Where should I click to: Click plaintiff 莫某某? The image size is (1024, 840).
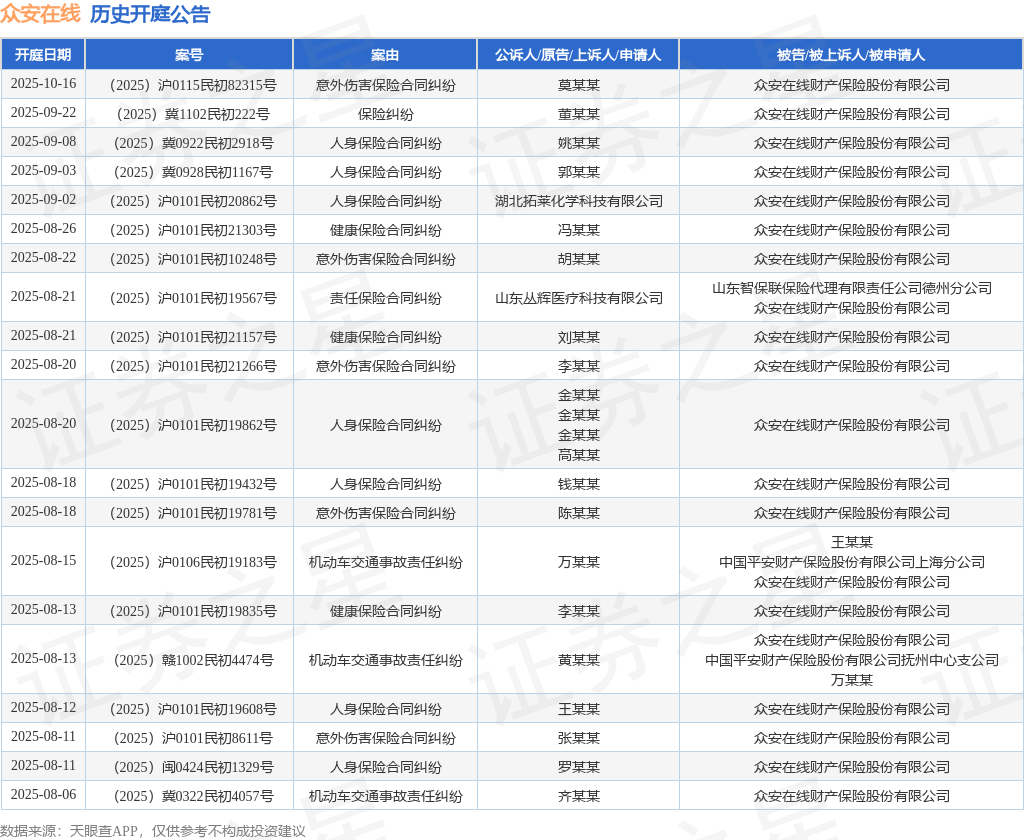click(x=579, y=85)
